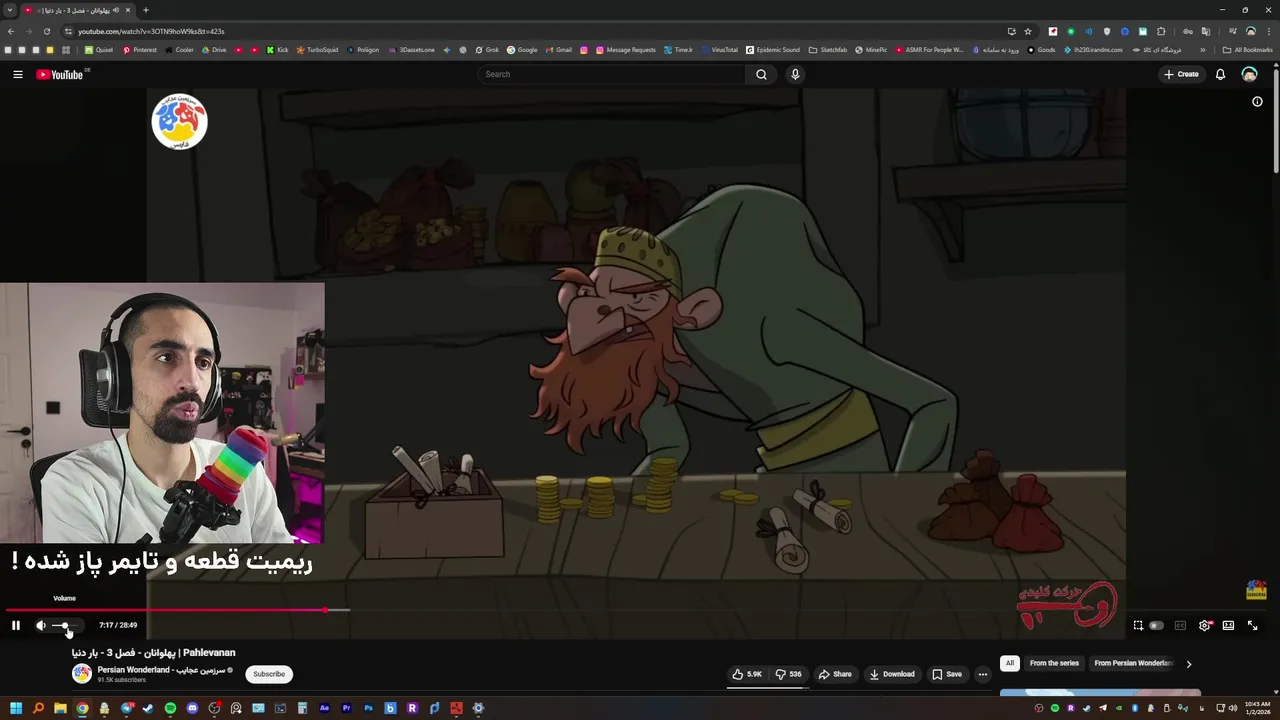This screenshot has width=1280, height=720.
Task: Share this video
Action: [x=835, y=674]
